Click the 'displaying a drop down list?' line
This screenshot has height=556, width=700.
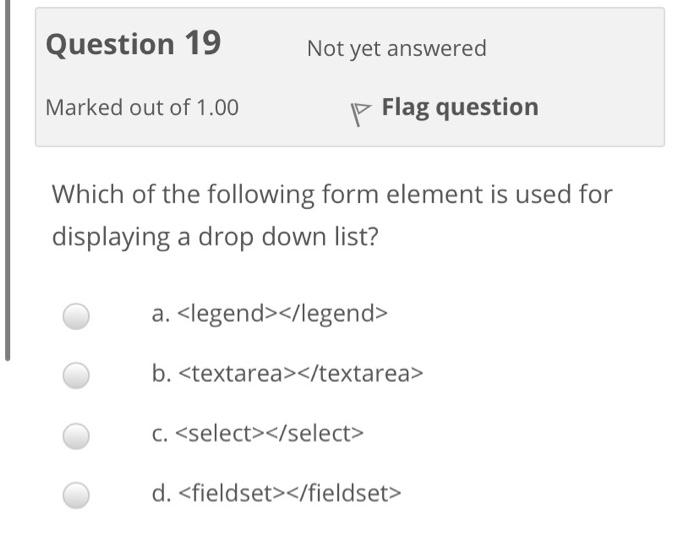pyautogui.click(x=215, y=240)
